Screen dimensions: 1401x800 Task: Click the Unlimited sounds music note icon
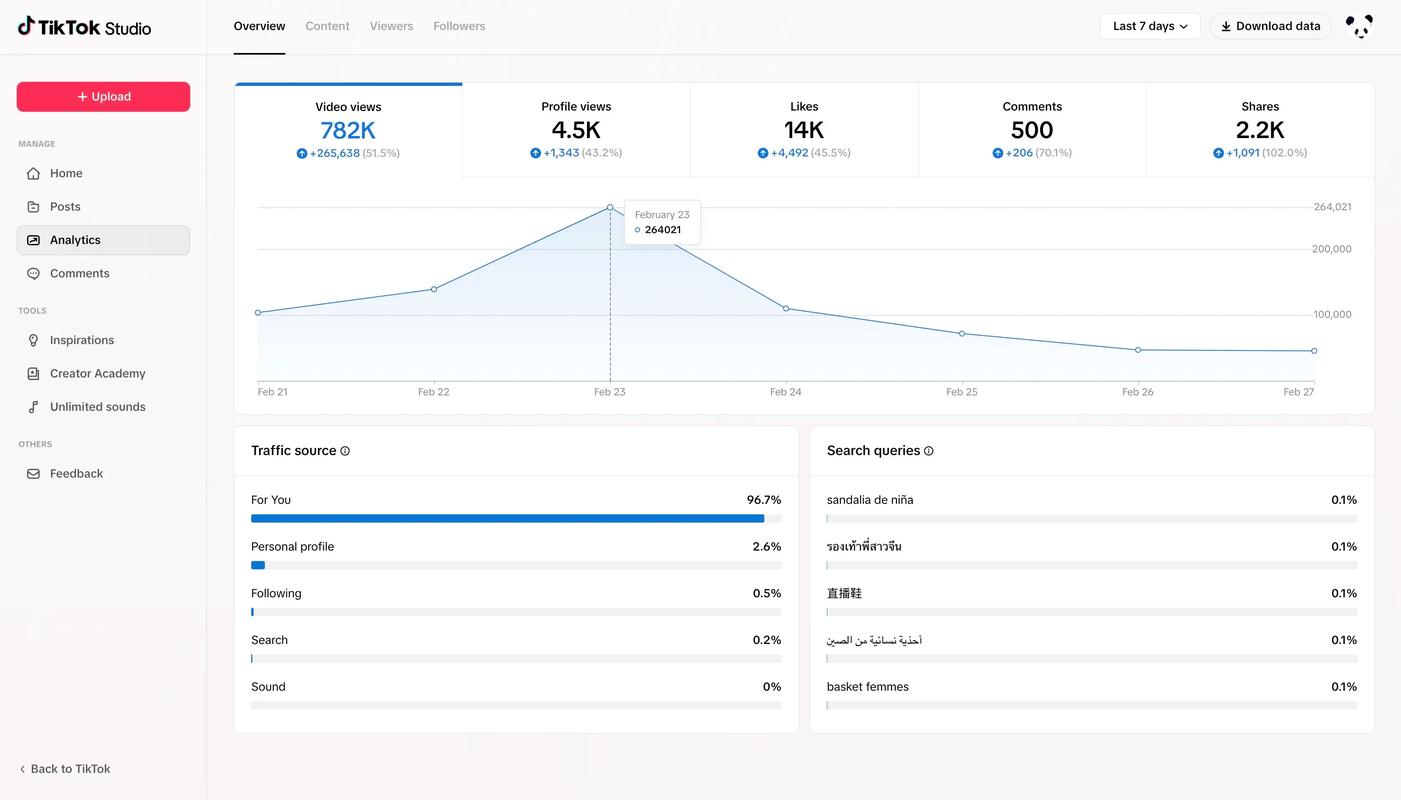tap(33, 407)
